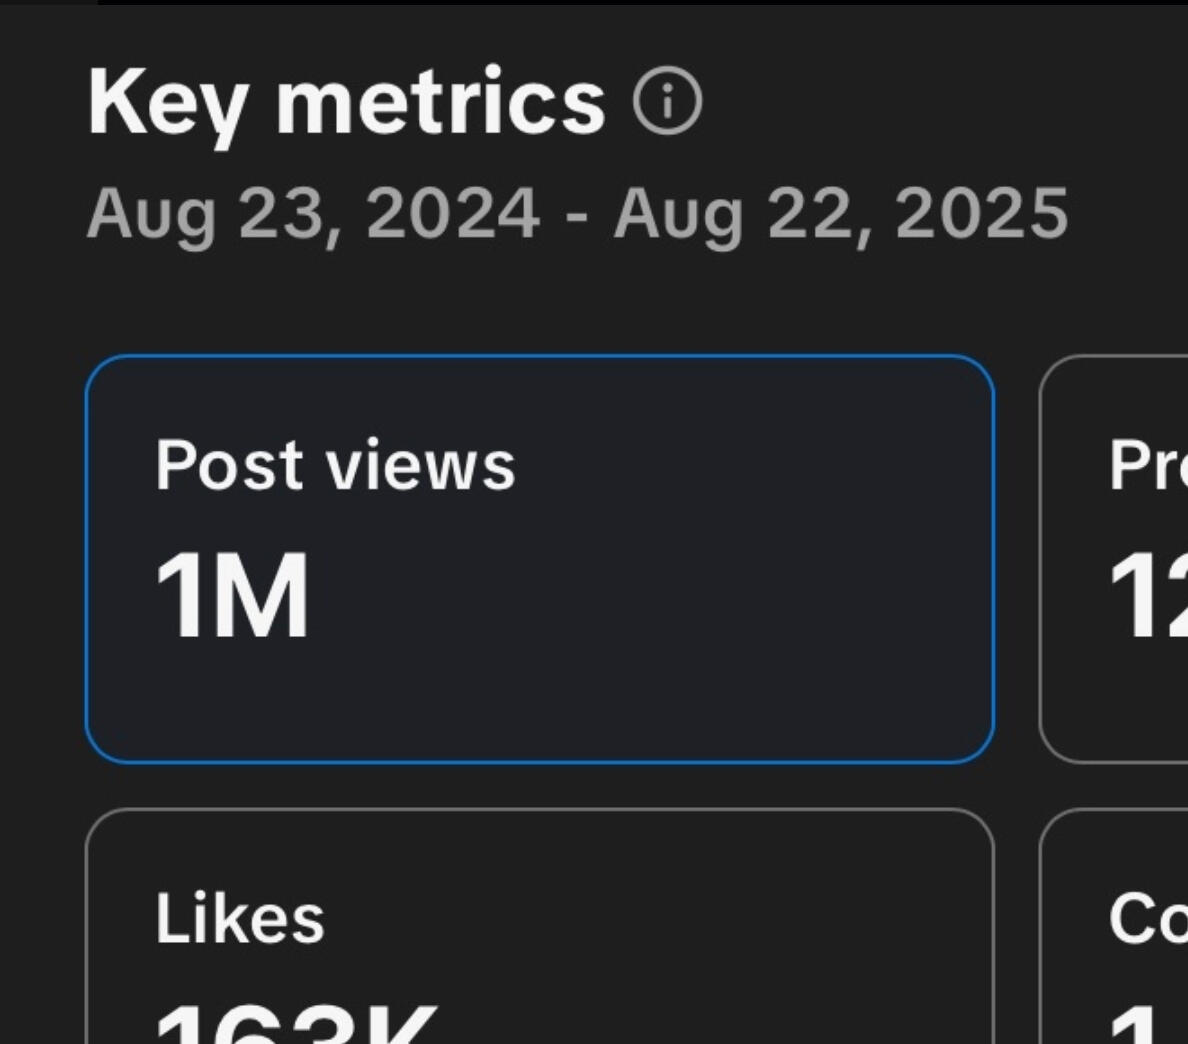Click the dash between the two dates

click(x=576, y=216)
